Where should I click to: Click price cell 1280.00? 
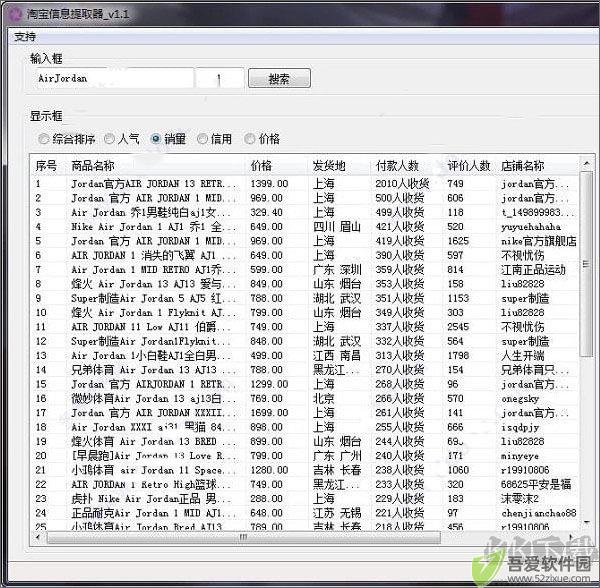[269, 470]
